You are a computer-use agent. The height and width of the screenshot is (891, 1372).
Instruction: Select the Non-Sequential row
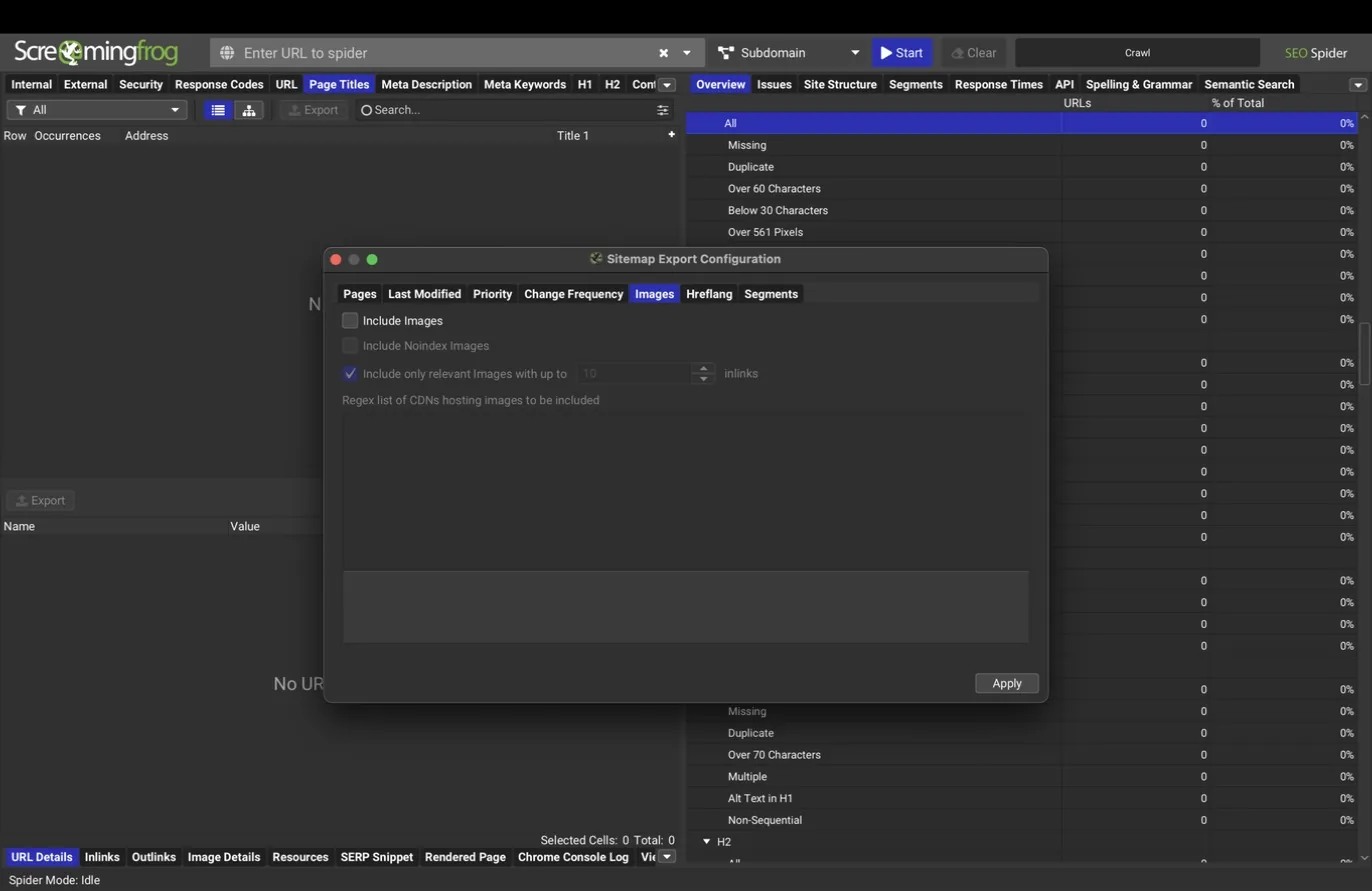1021,821
